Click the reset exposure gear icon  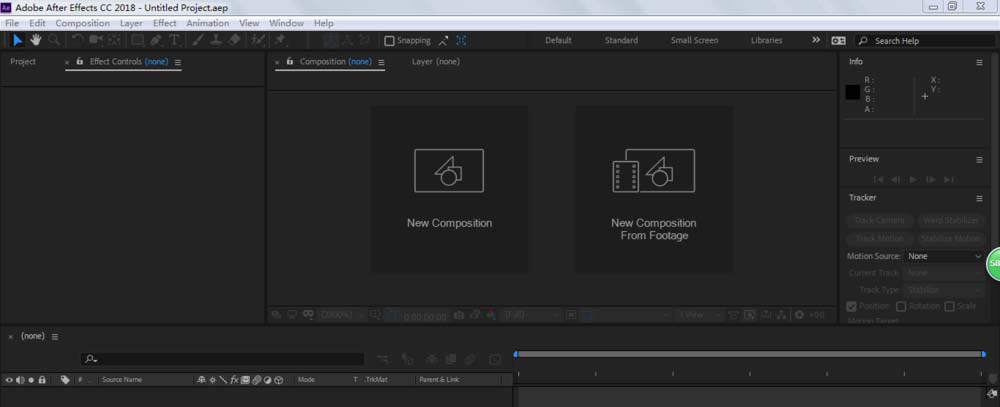[x=799, y=315]
